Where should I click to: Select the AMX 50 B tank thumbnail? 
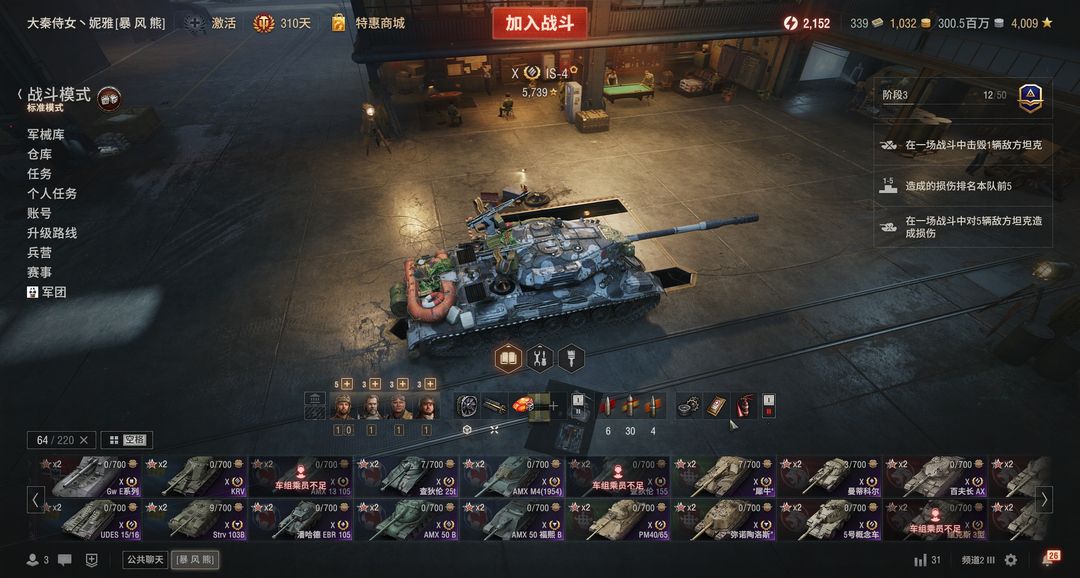coord(407,519)
